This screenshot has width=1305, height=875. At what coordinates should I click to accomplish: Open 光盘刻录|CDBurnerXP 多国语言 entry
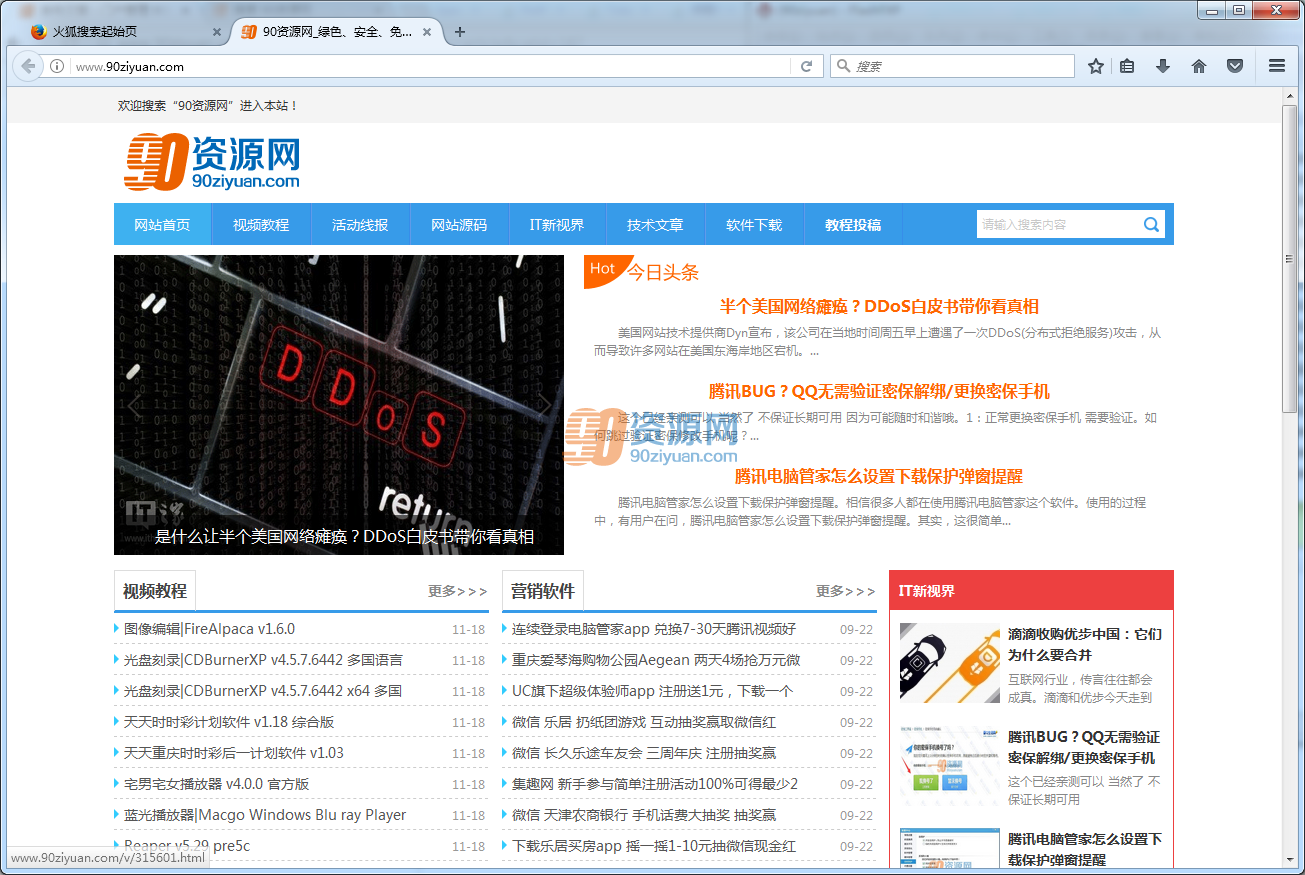point(263,660)
